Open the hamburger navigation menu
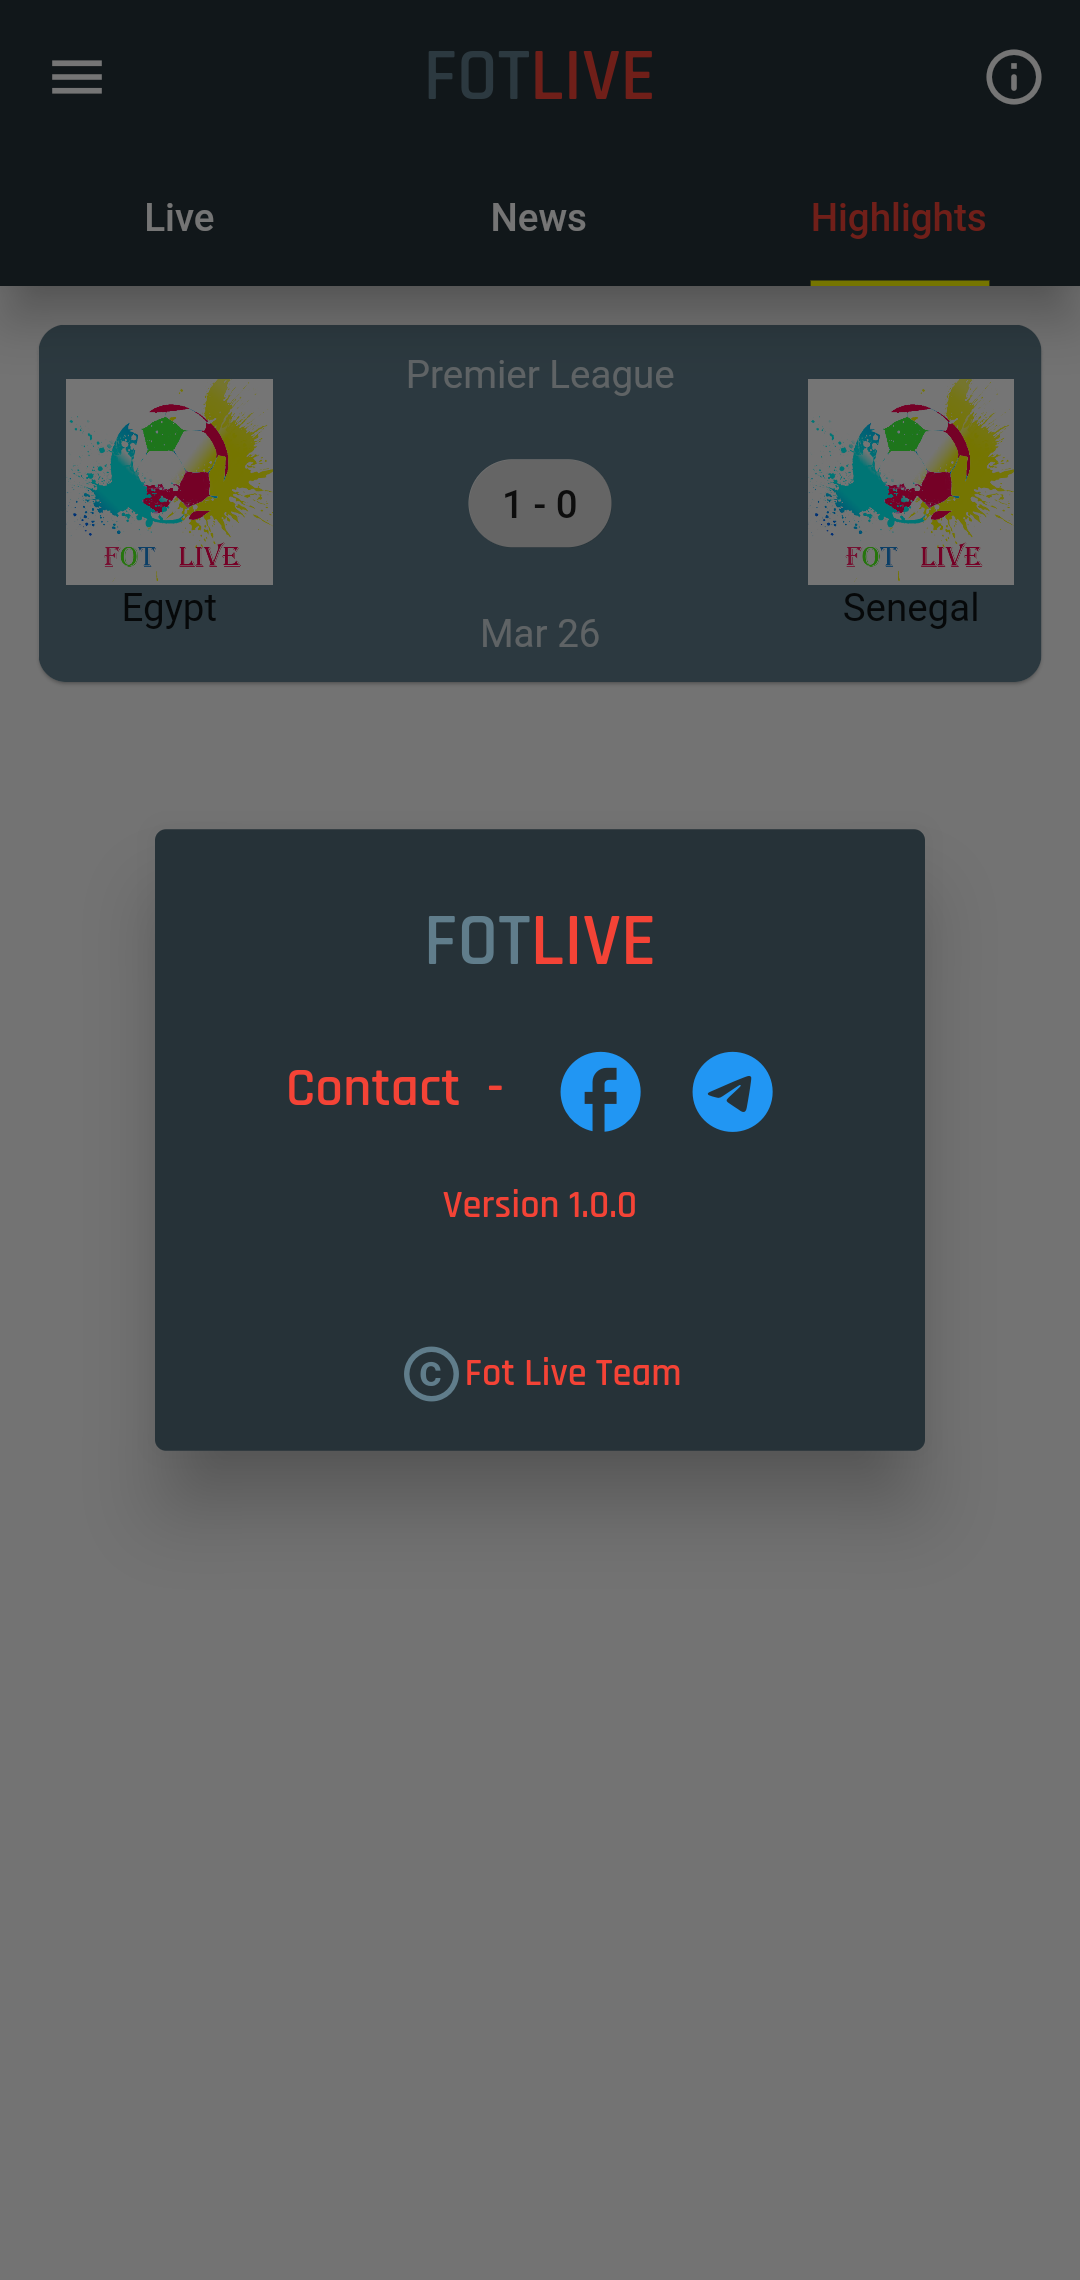Viewport: 1080px width, 2280px height. pos(77,77)
